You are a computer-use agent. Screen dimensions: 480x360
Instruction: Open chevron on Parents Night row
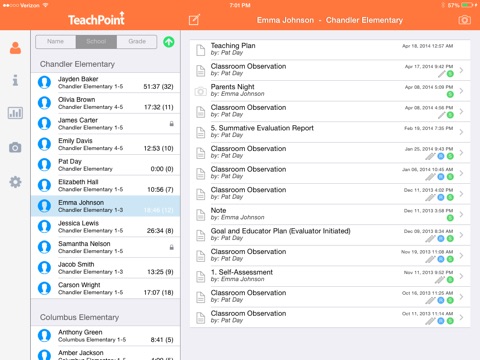point(461,91)
